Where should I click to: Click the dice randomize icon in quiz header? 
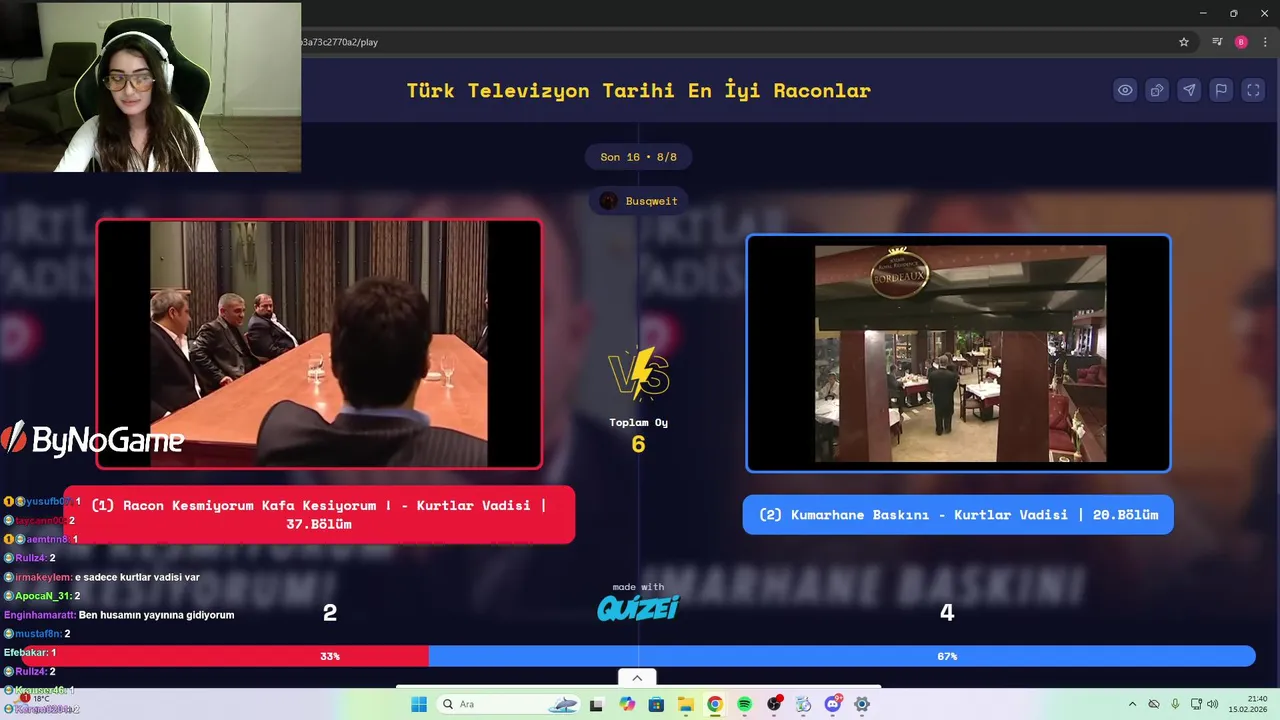1157,90
